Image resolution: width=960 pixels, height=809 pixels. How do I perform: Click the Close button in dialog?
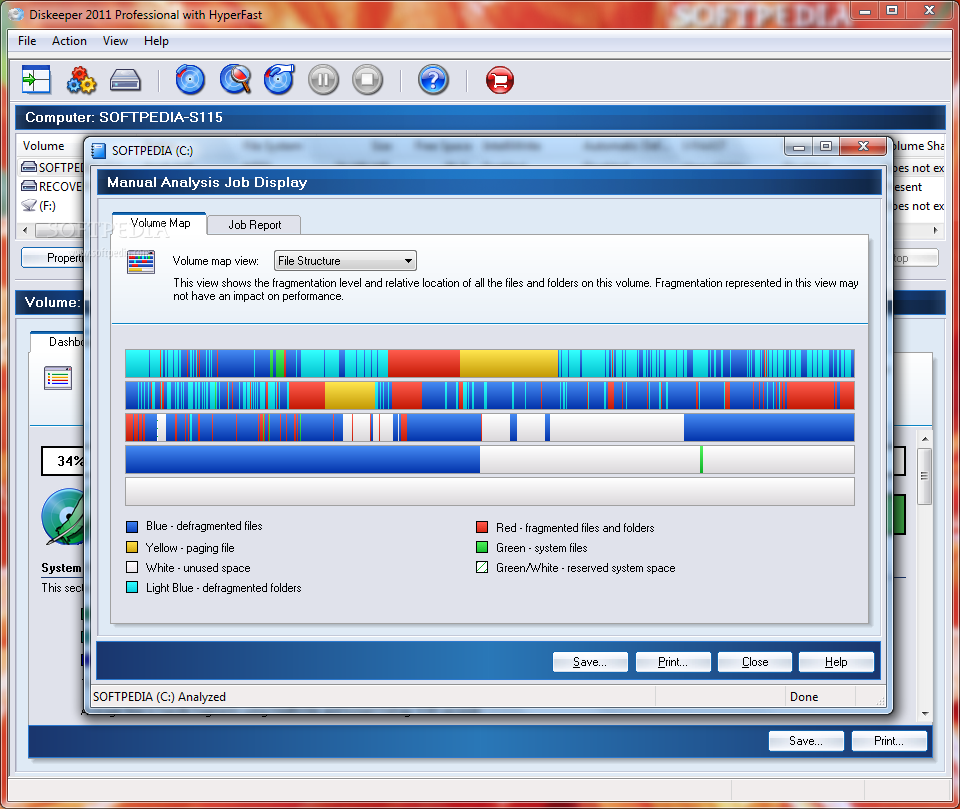[755, 662]
